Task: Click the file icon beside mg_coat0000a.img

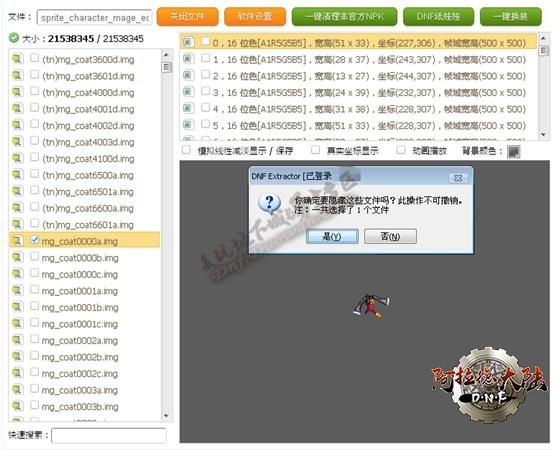Action: pos(17,241)
